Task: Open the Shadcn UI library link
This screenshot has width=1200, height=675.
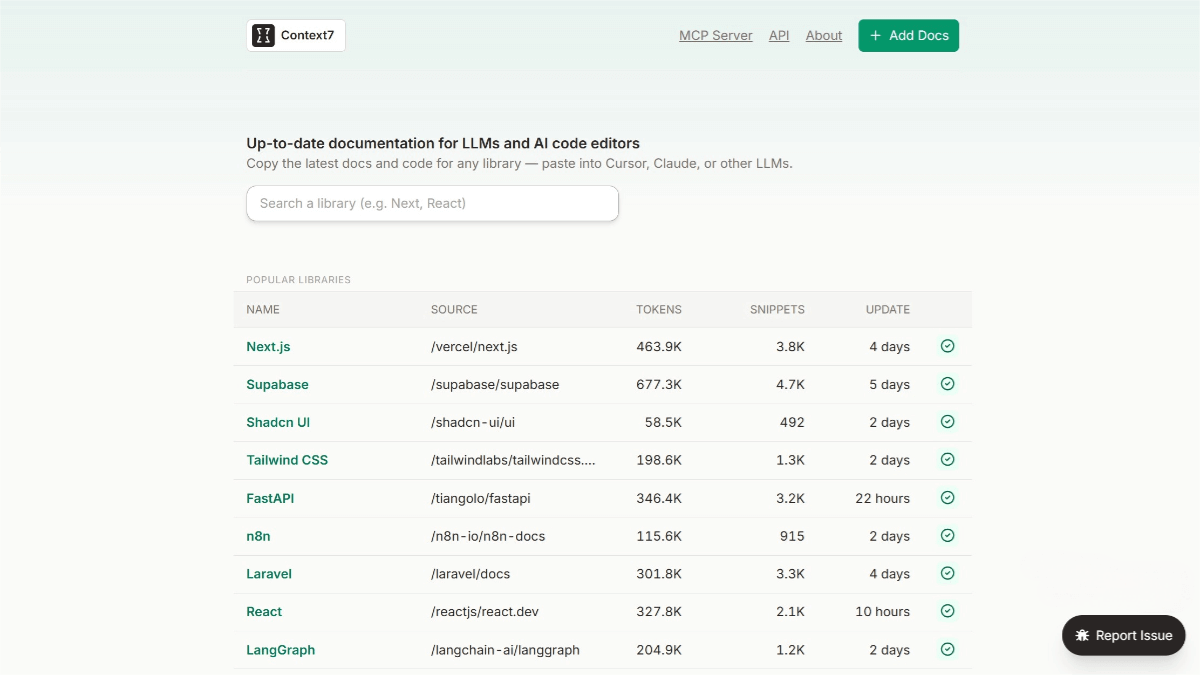Action: [x=278, y=422]
